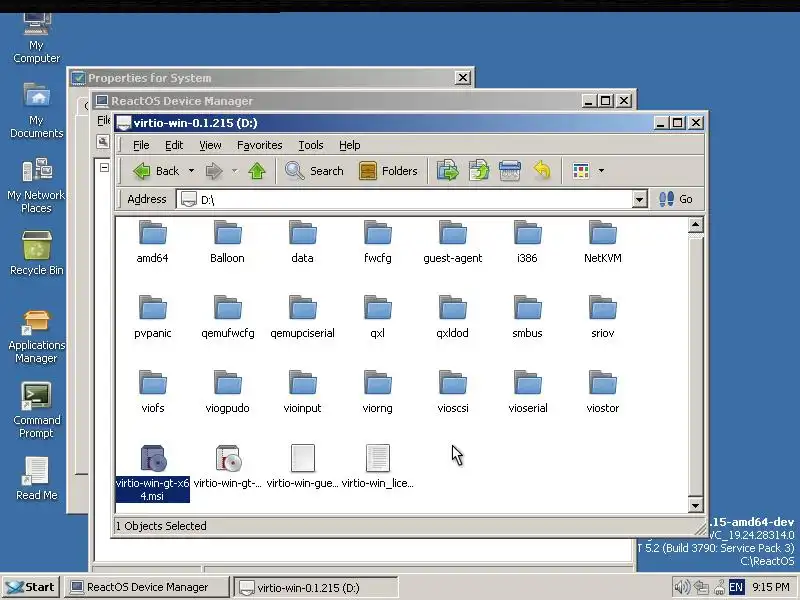Select the My Computer desktop icon
Viewport: 800px width, 600px height.
[x=36, y=39]
